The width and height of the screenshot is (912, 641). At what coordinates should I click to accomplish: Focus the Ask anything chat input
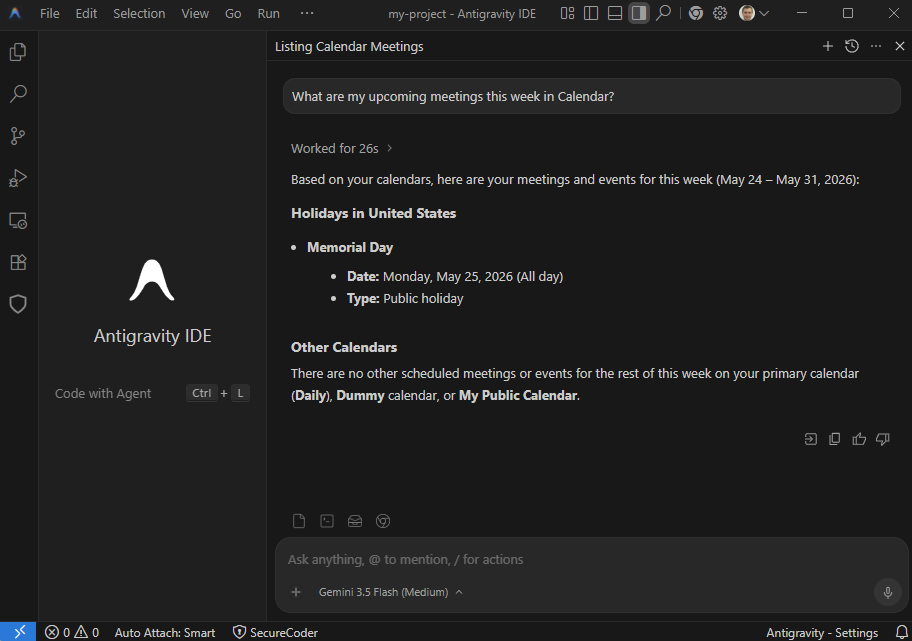(591, 560)
